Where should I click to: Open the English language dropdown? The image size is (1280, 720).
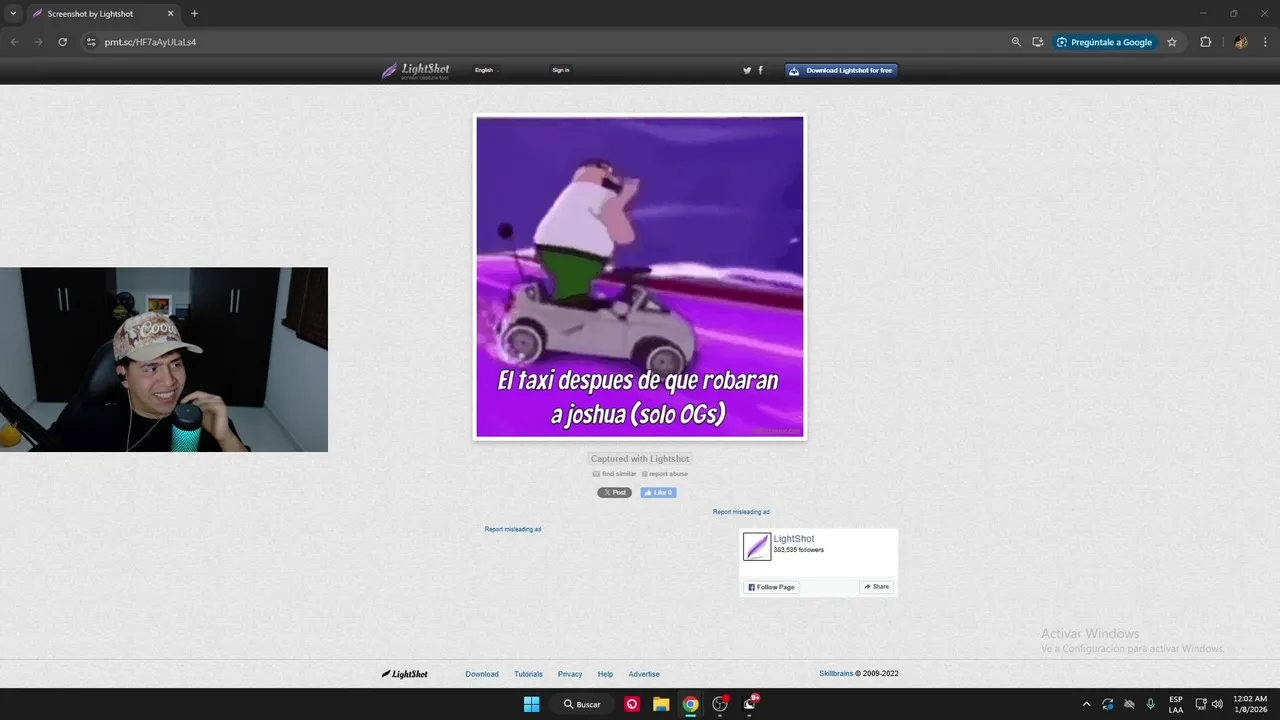486,70
